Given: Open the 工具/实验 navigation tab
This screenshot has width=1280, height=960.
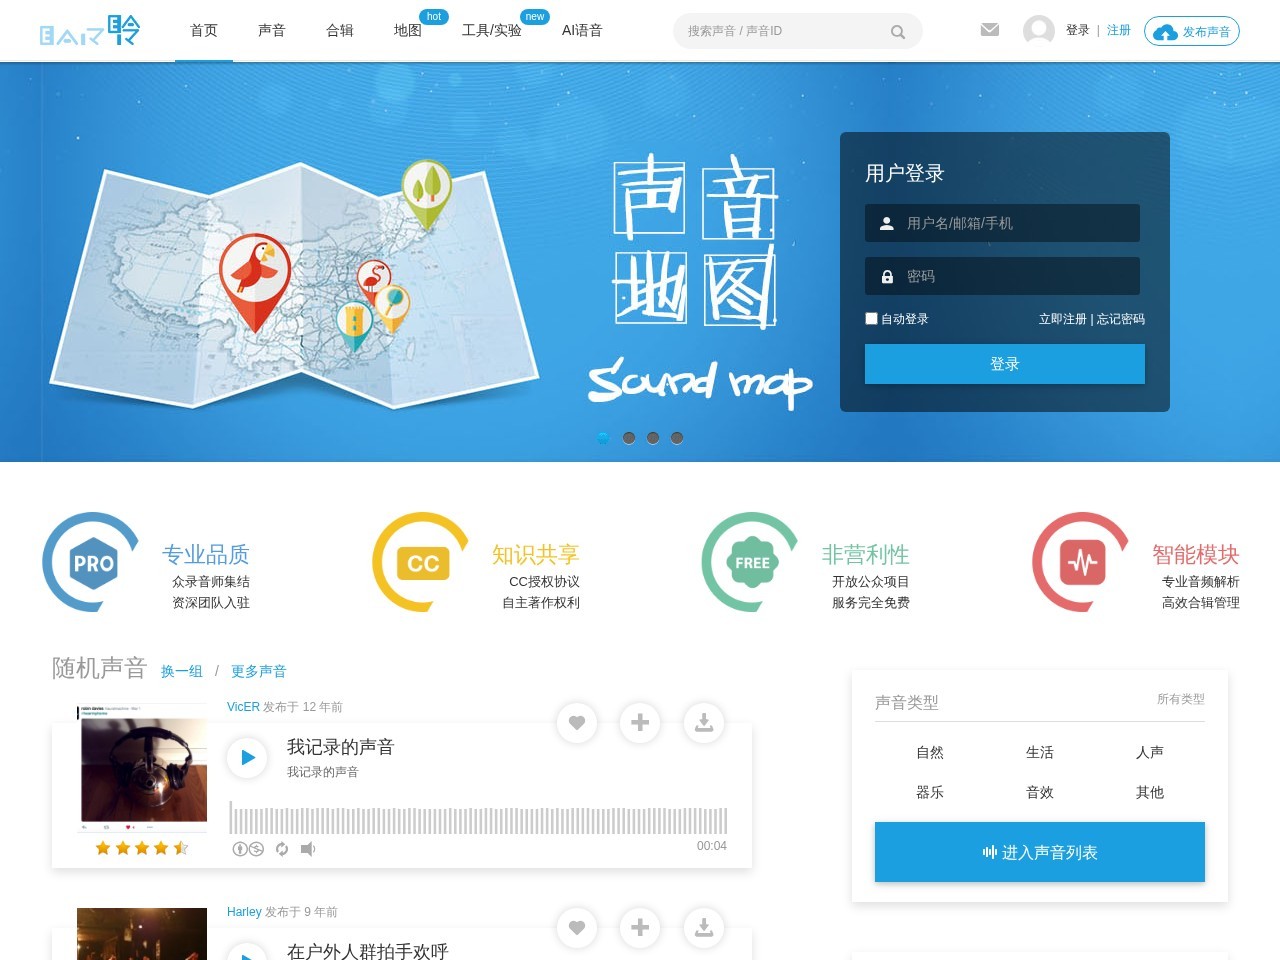Looking at the screenshot, I should click(x=492, y=31).
